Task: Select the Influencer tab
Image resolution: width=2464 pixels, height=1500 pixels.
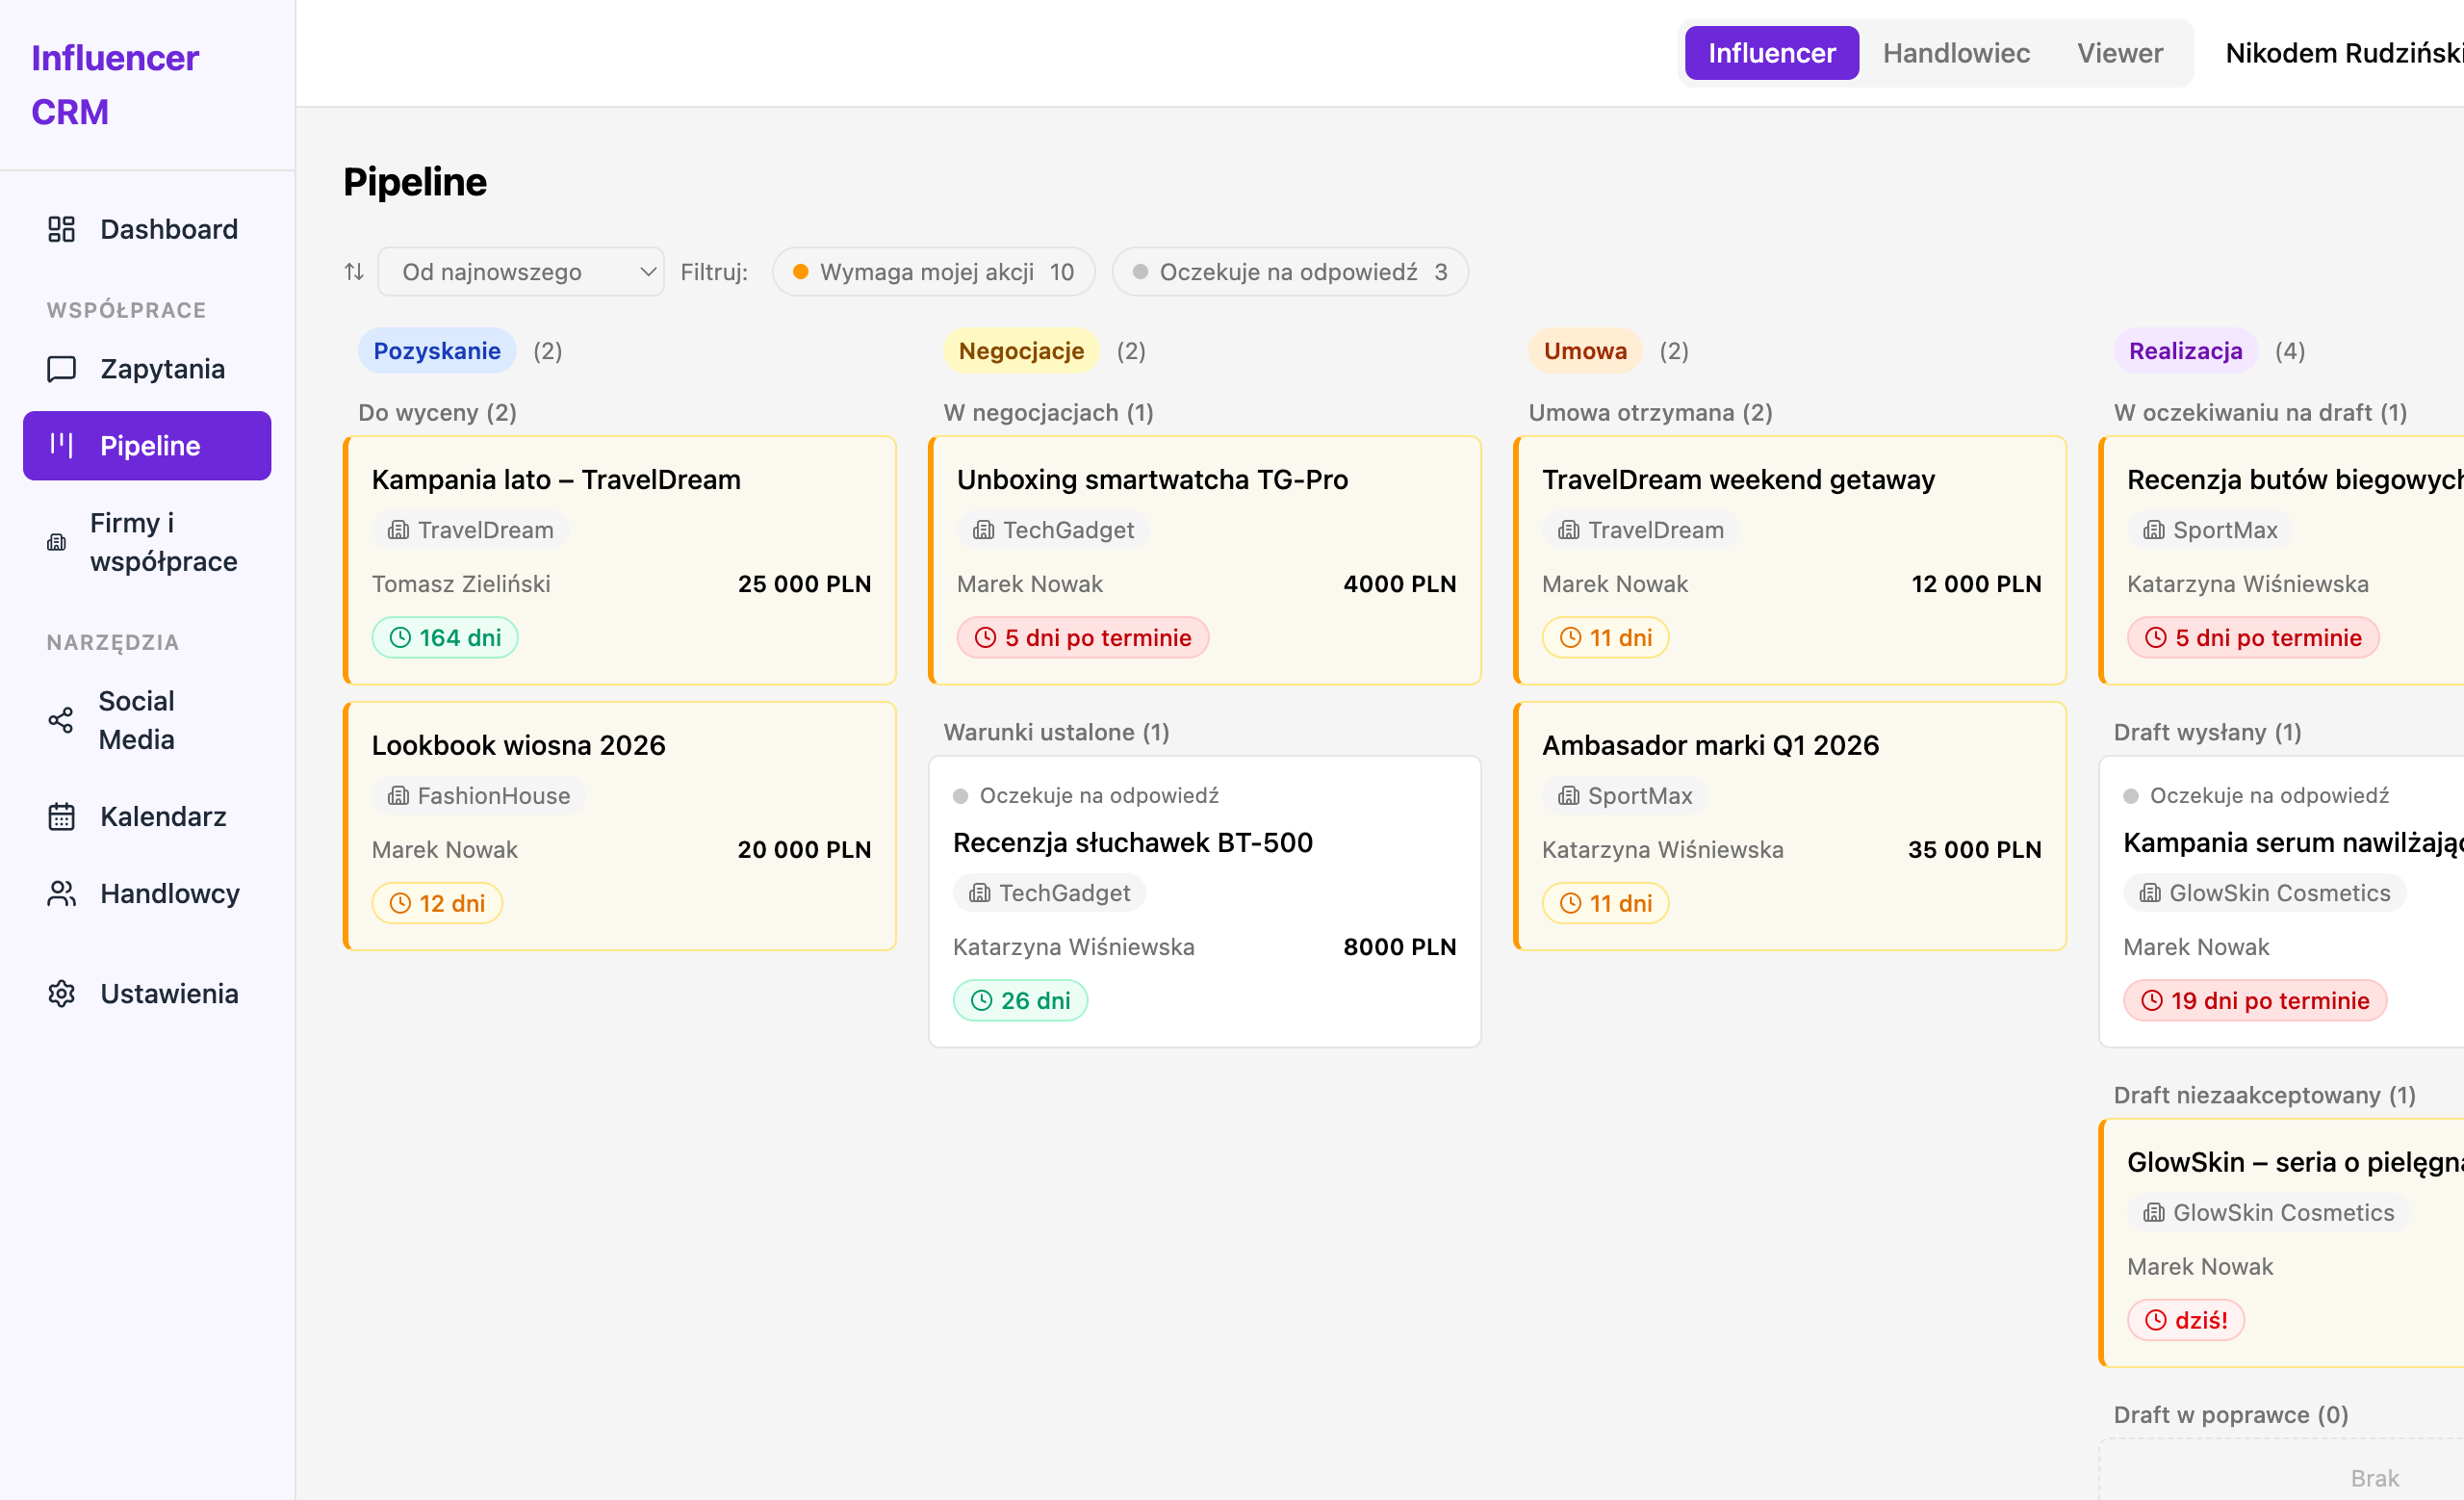Action: pyautogui.click(x=1771, y=53)
